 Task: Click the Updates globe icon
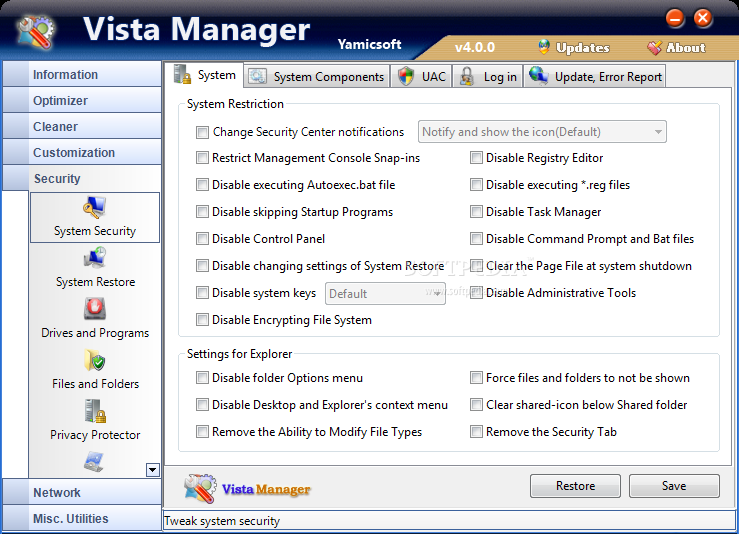pos(544,47)
